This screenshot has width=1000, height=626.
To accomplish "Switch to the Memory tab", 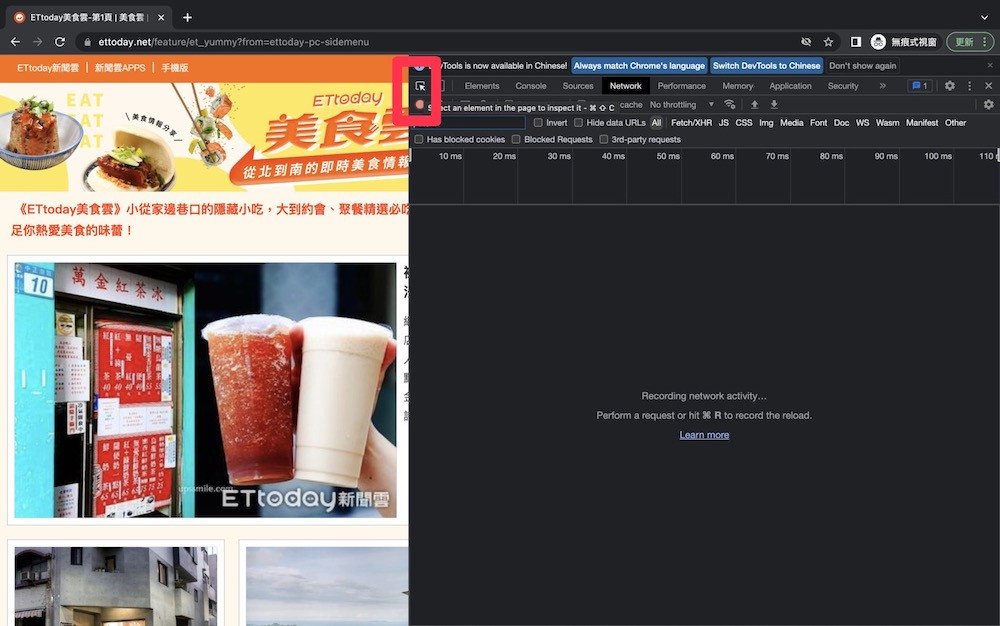I will (x=737, y=85).
